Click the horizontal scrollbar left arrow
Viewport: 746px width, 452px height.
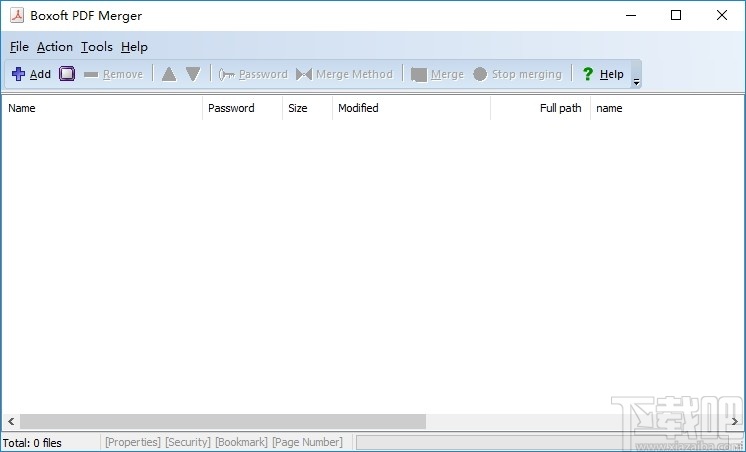[x=11, y=421]
